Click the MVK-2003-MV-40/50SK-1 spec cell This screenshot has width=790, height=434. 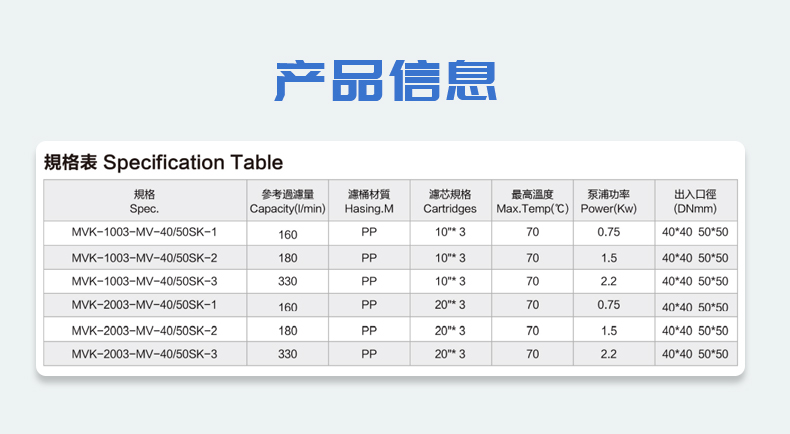[x=144, y=305]
